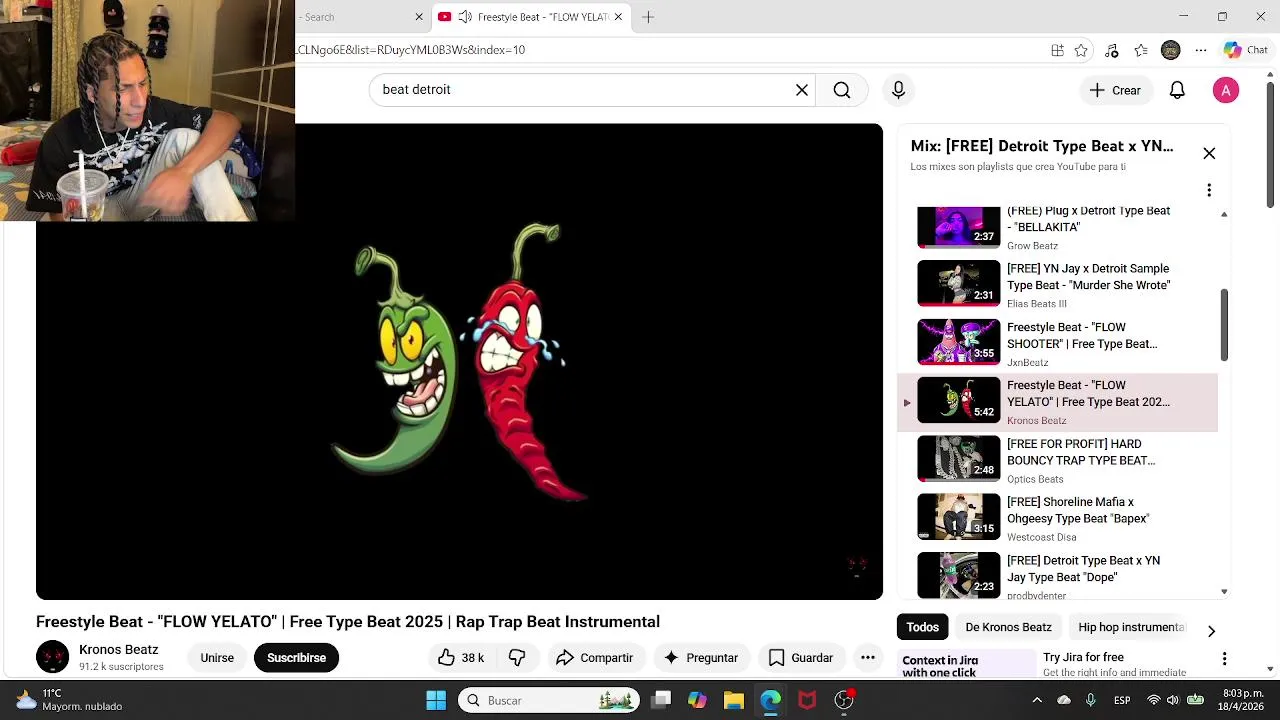1280x720 pixels.
Task: Open more actions ellipsis beside Guardar
Action: click(868, 657)
